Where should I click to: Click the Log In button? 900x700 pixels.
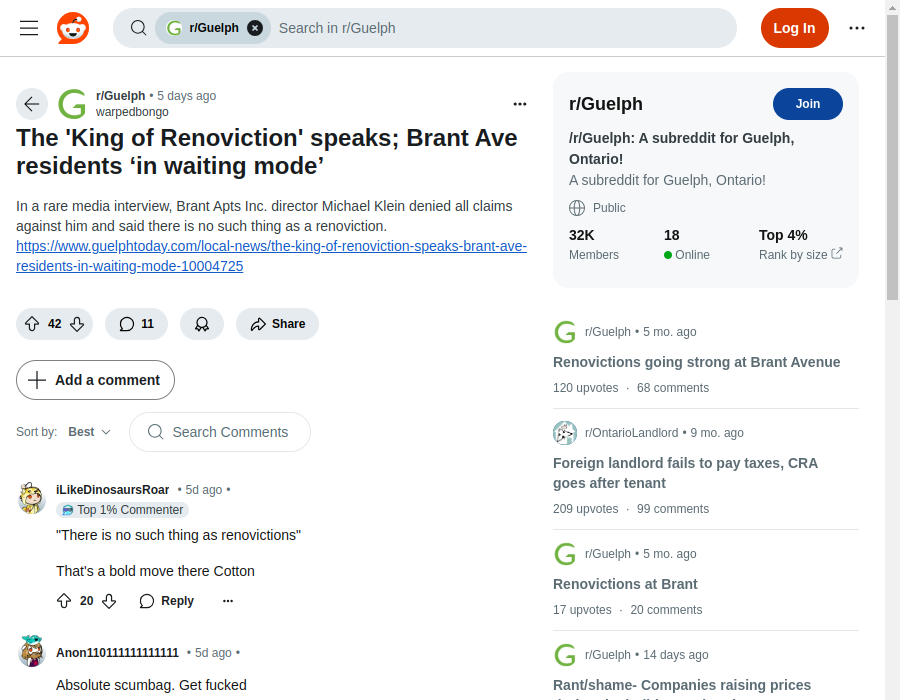pyautogui.click(x=794, y=28)
